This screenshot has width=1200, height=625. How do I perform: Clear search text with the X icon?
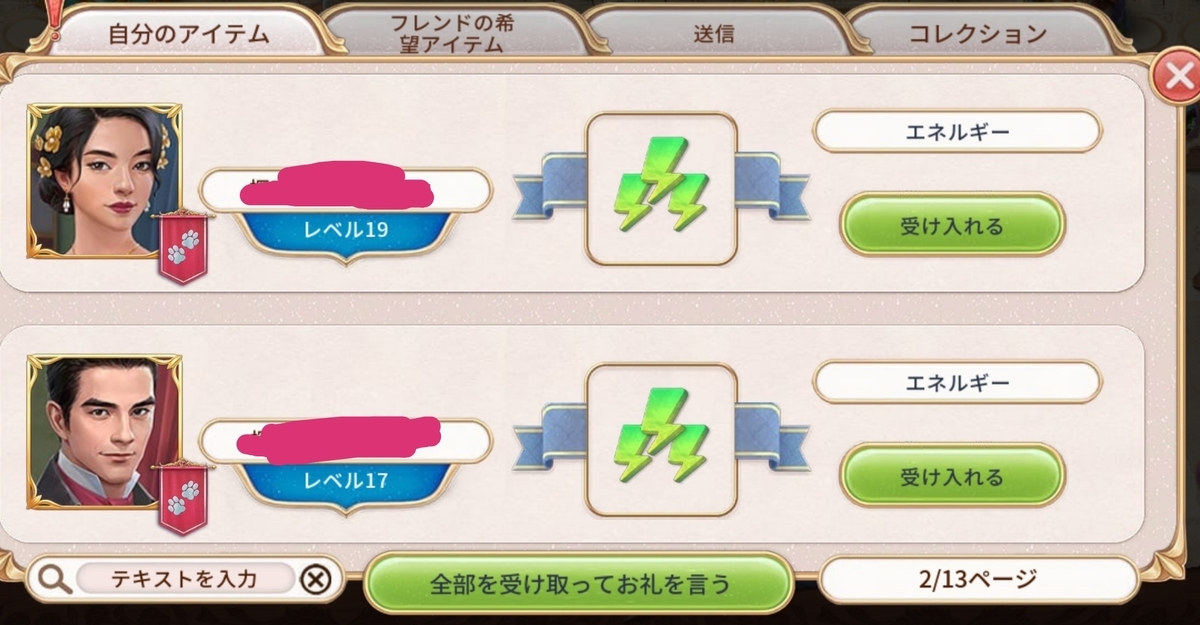[315, 579]
